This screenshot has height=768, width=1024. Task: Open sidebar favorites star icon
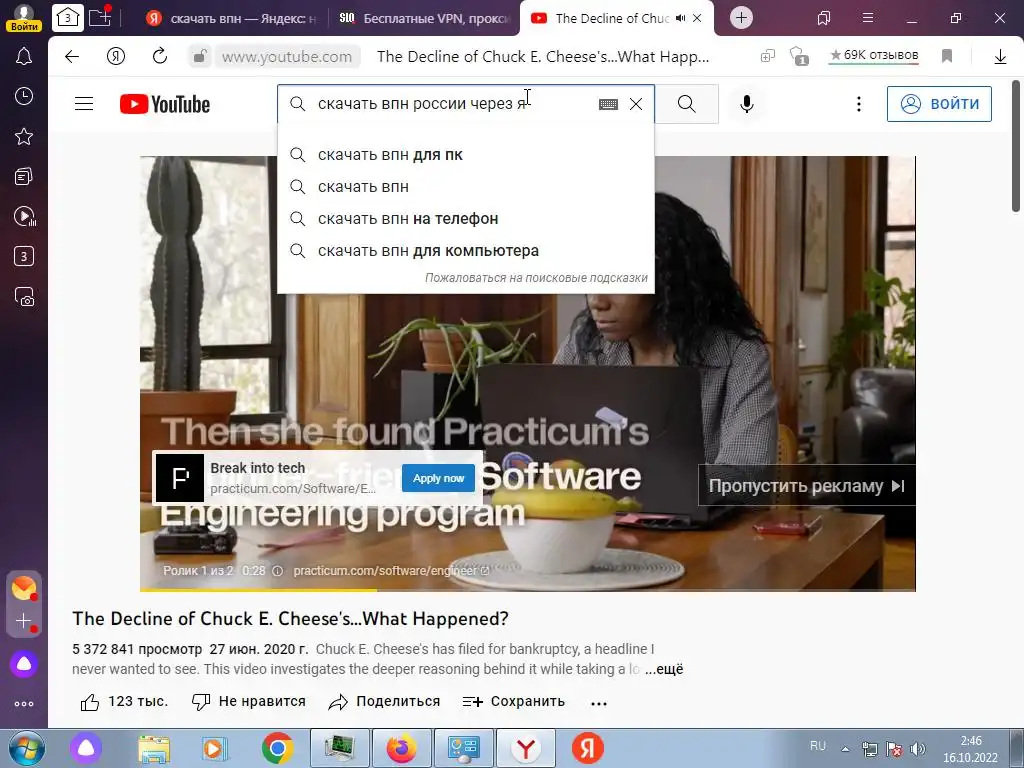tap(24, 136)
